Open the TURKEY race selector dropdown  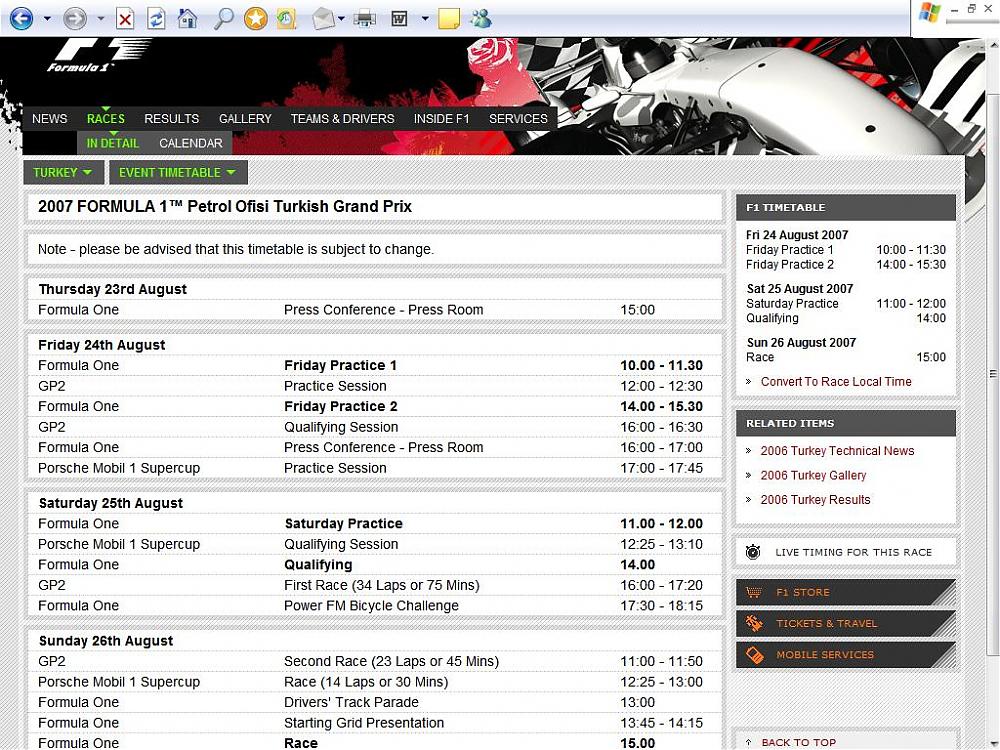pos(62,172)
